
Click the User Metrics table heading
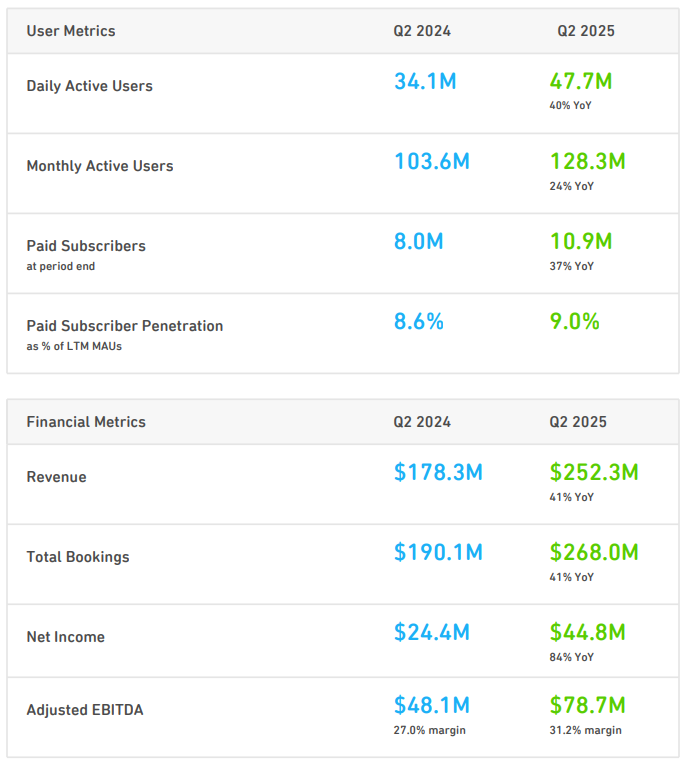click(71, 31)
